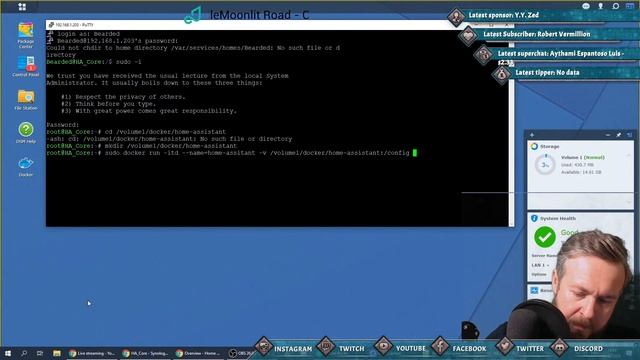This screenshot has width=640, height=360.
Task: Open the LAN 1 dropdown in System Health
Action: pyautogui.click(x=540, y=265)
